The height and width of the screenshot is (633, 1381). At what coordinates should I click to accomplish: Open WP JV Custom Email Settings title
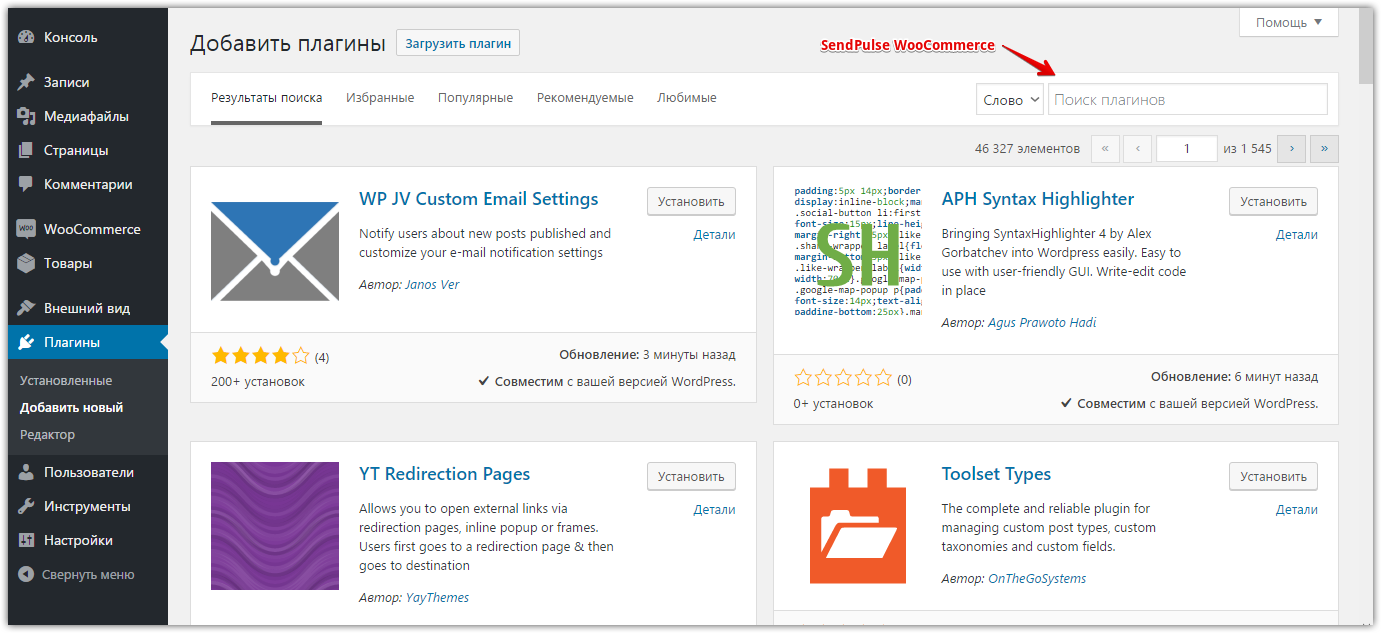479,199
